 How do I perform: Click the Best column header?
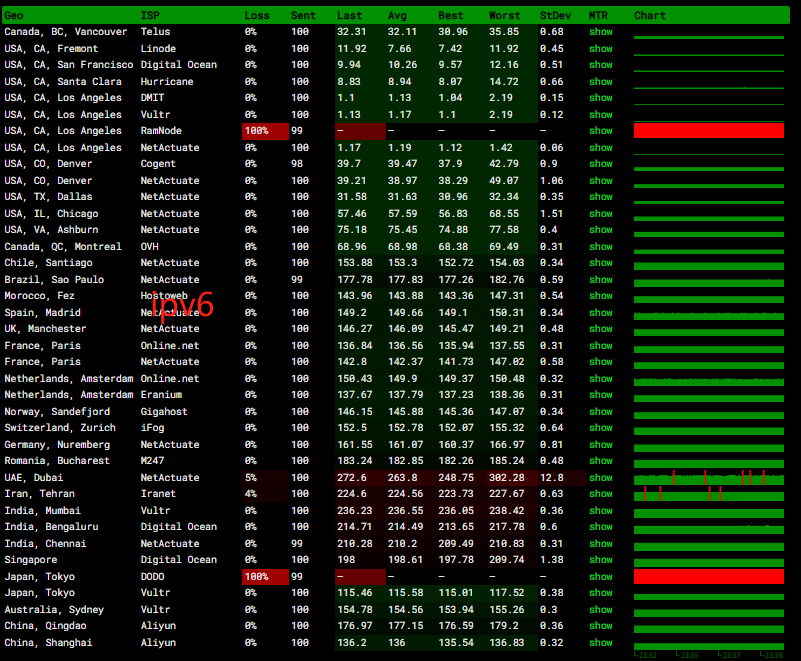tap(451, 15)
